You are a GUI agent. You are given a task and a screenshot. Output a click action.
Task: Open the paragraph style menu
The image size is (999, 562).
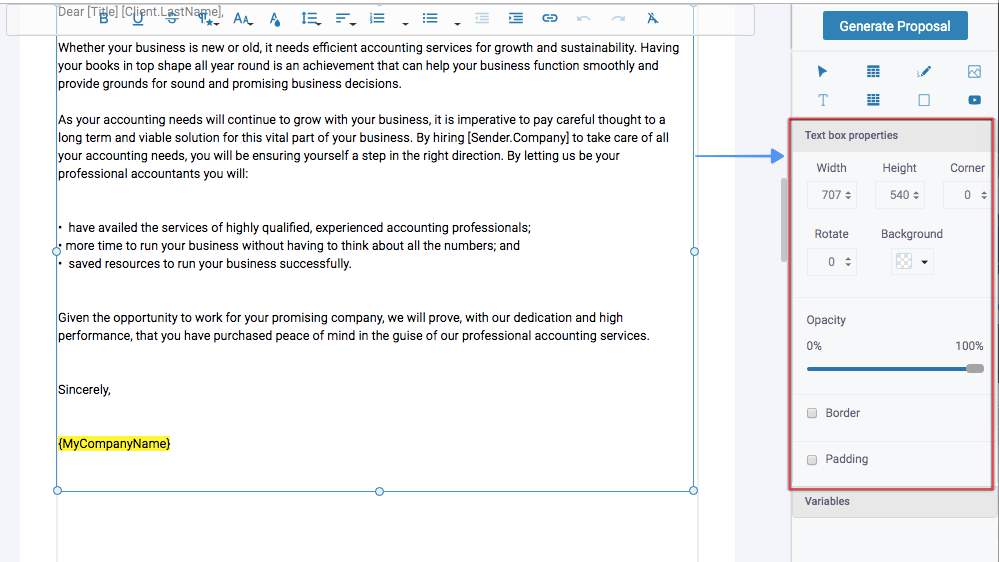[207, 18]
